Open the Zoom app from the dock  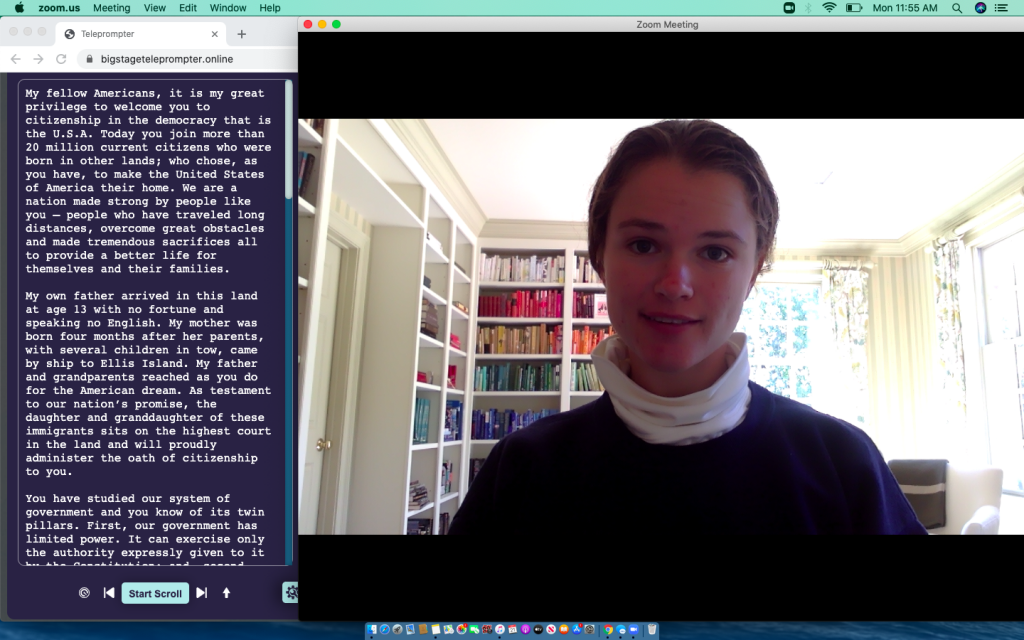pyautogui.click(x=633, y=630)
